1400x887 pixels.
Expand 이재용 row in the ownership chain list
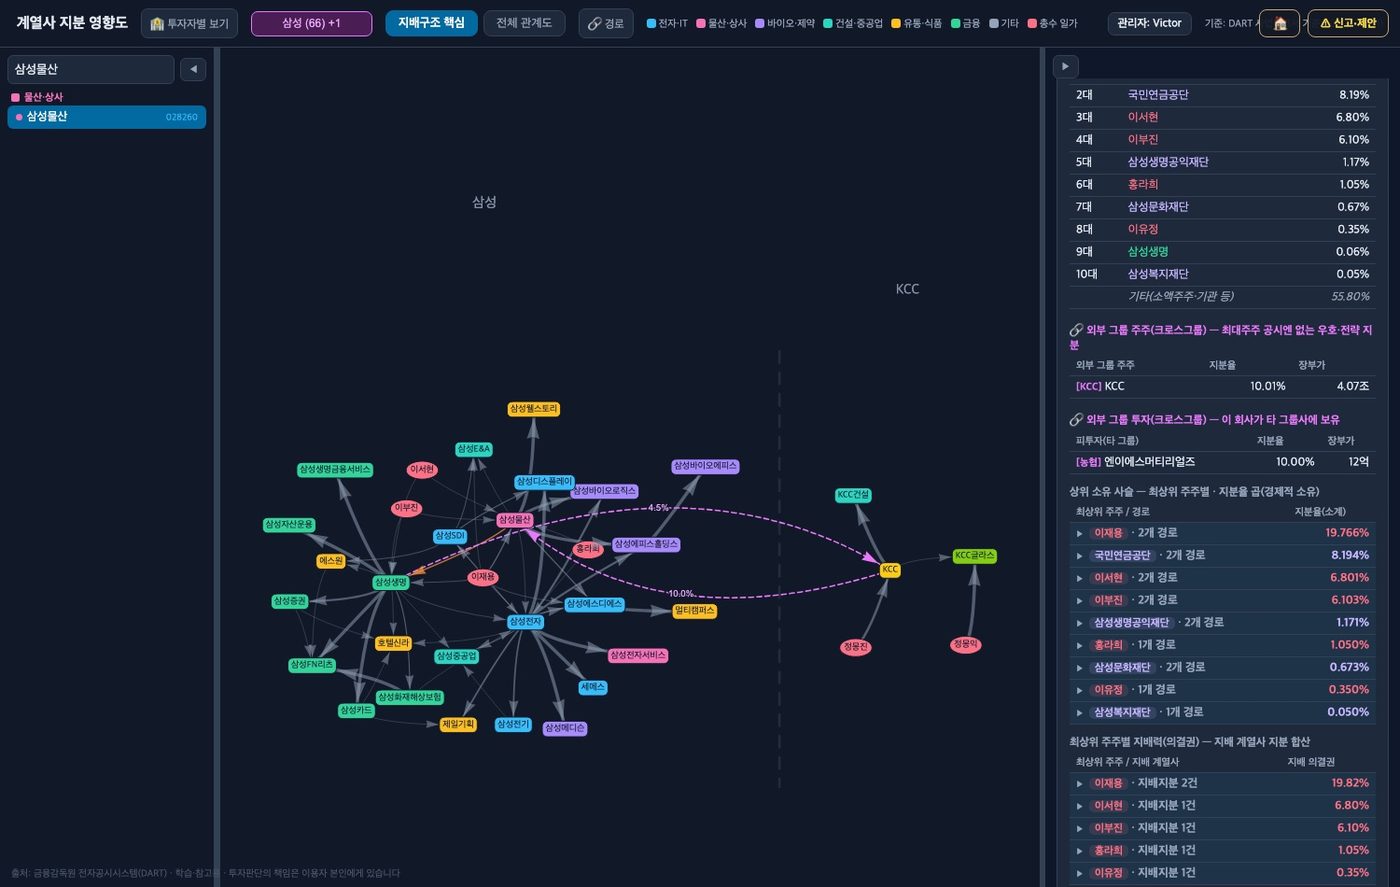(x=1222, y=533)
